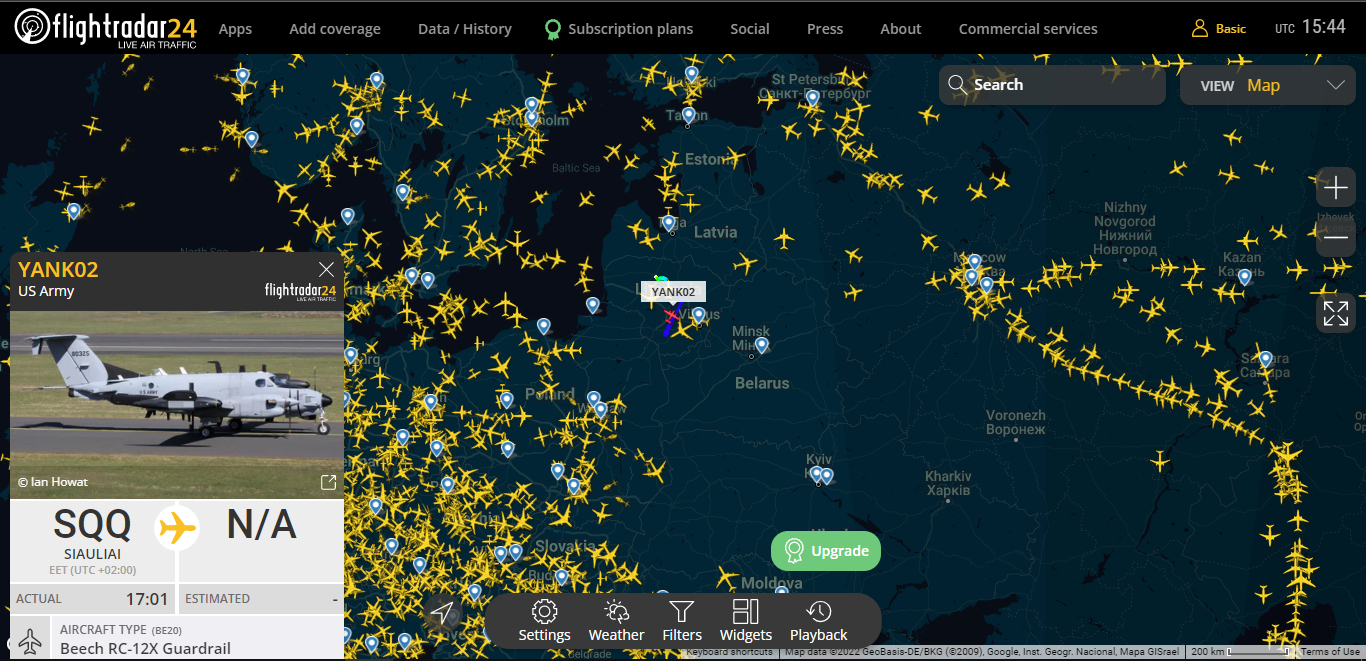Screen dimensions: 1366x661
Task: Click the Vilnius airport pin
Action: (x=698, y=315)
